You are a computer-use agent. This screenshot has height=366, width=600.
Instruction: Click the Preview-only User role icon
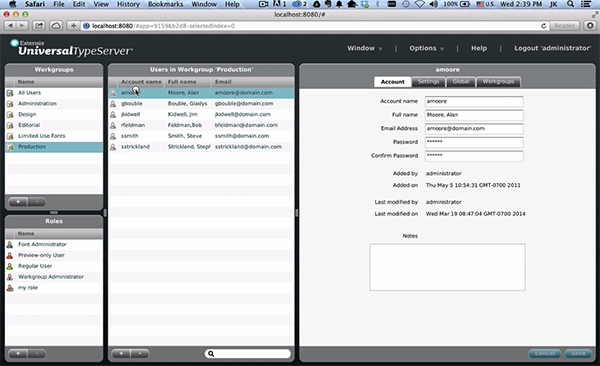[10, 255]
